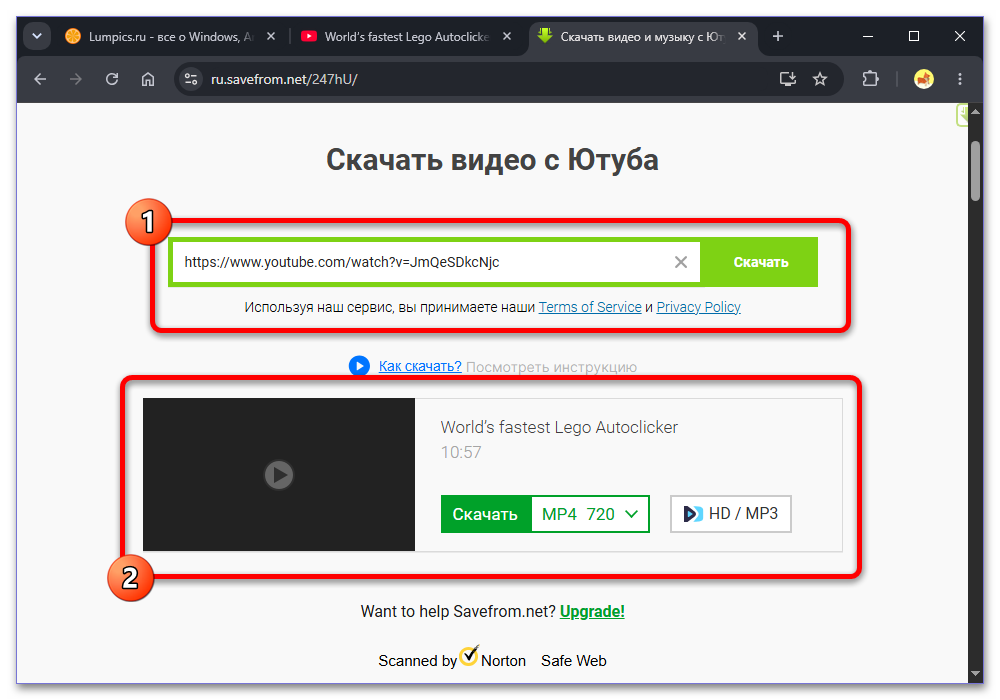Screen dimensions: 1000x700
Task: Play the video preview thumbnail
Action: [279, 474]
